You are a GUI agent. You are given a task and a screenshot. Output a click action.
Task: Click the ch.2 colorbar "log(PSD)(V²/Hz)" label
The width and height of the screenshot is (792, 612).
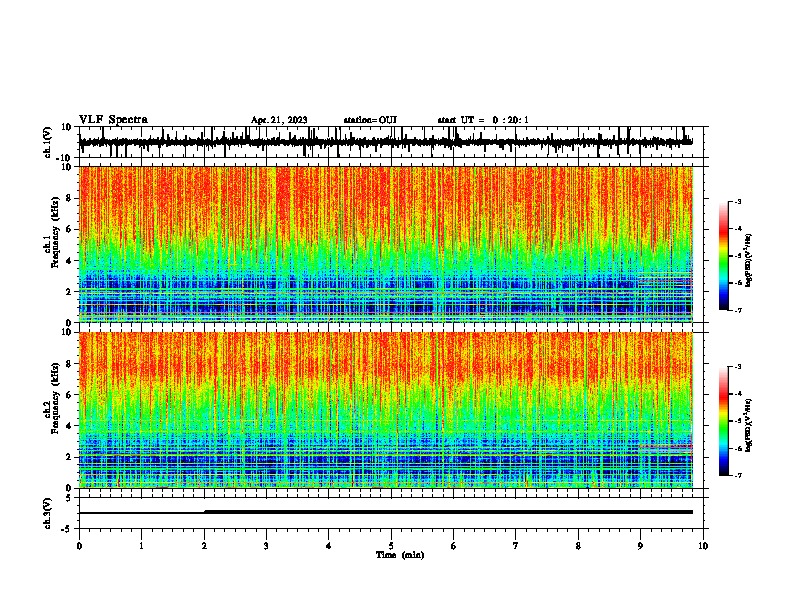coord(749,425)
